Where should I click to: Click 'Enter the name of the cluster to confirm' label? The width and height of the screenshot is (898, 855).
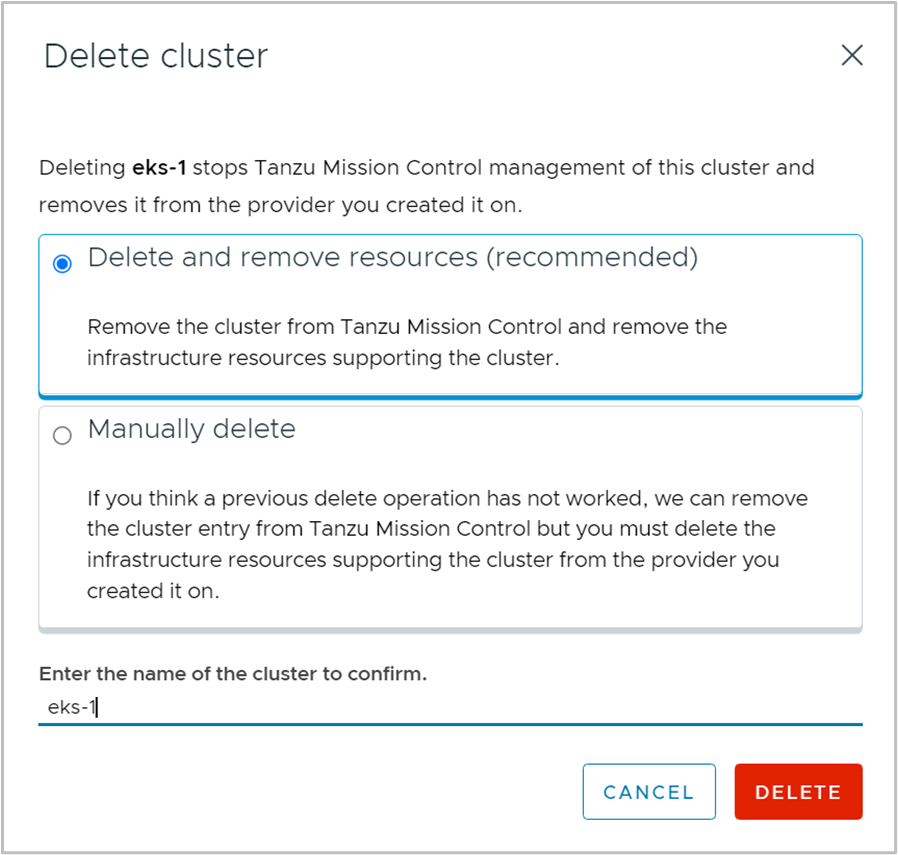click(x=233, y=674)
